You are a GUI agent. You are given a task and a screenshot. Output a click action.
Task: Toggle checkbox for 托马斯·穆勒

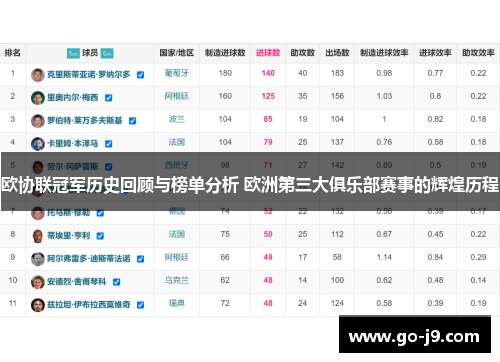[x=100, y=213]
